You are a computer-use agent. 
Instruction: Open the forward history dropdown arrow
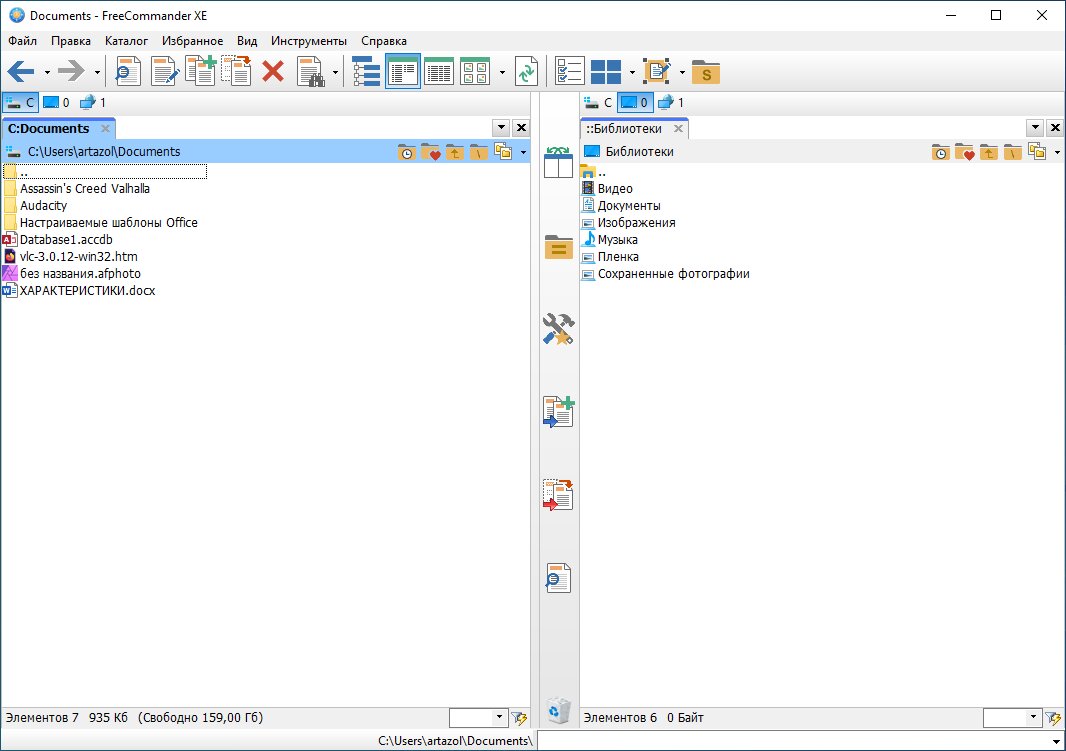(97, 72)
